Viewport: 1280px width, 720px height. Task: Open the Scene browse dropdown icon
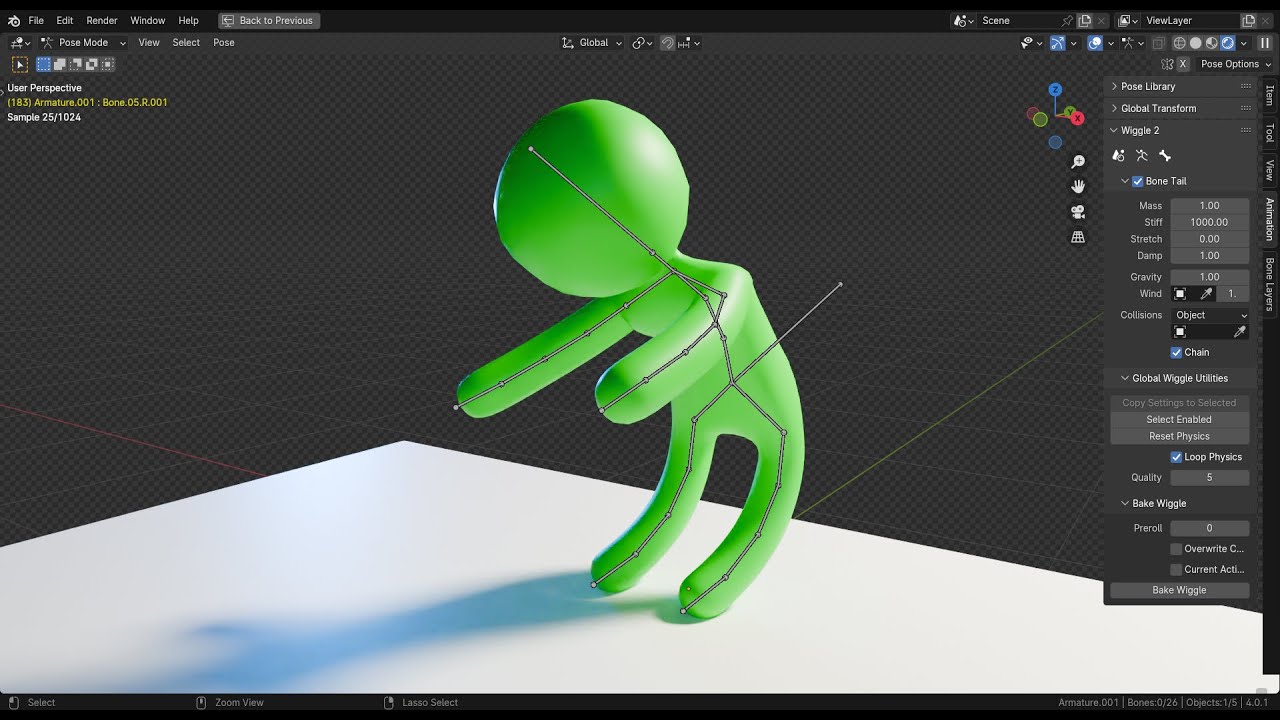964,20
